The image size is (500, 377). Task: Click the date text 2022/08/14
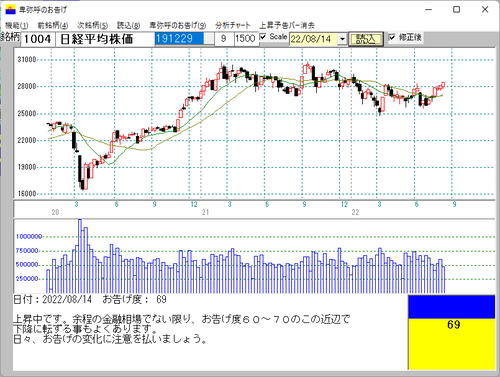tap(67, 299)
